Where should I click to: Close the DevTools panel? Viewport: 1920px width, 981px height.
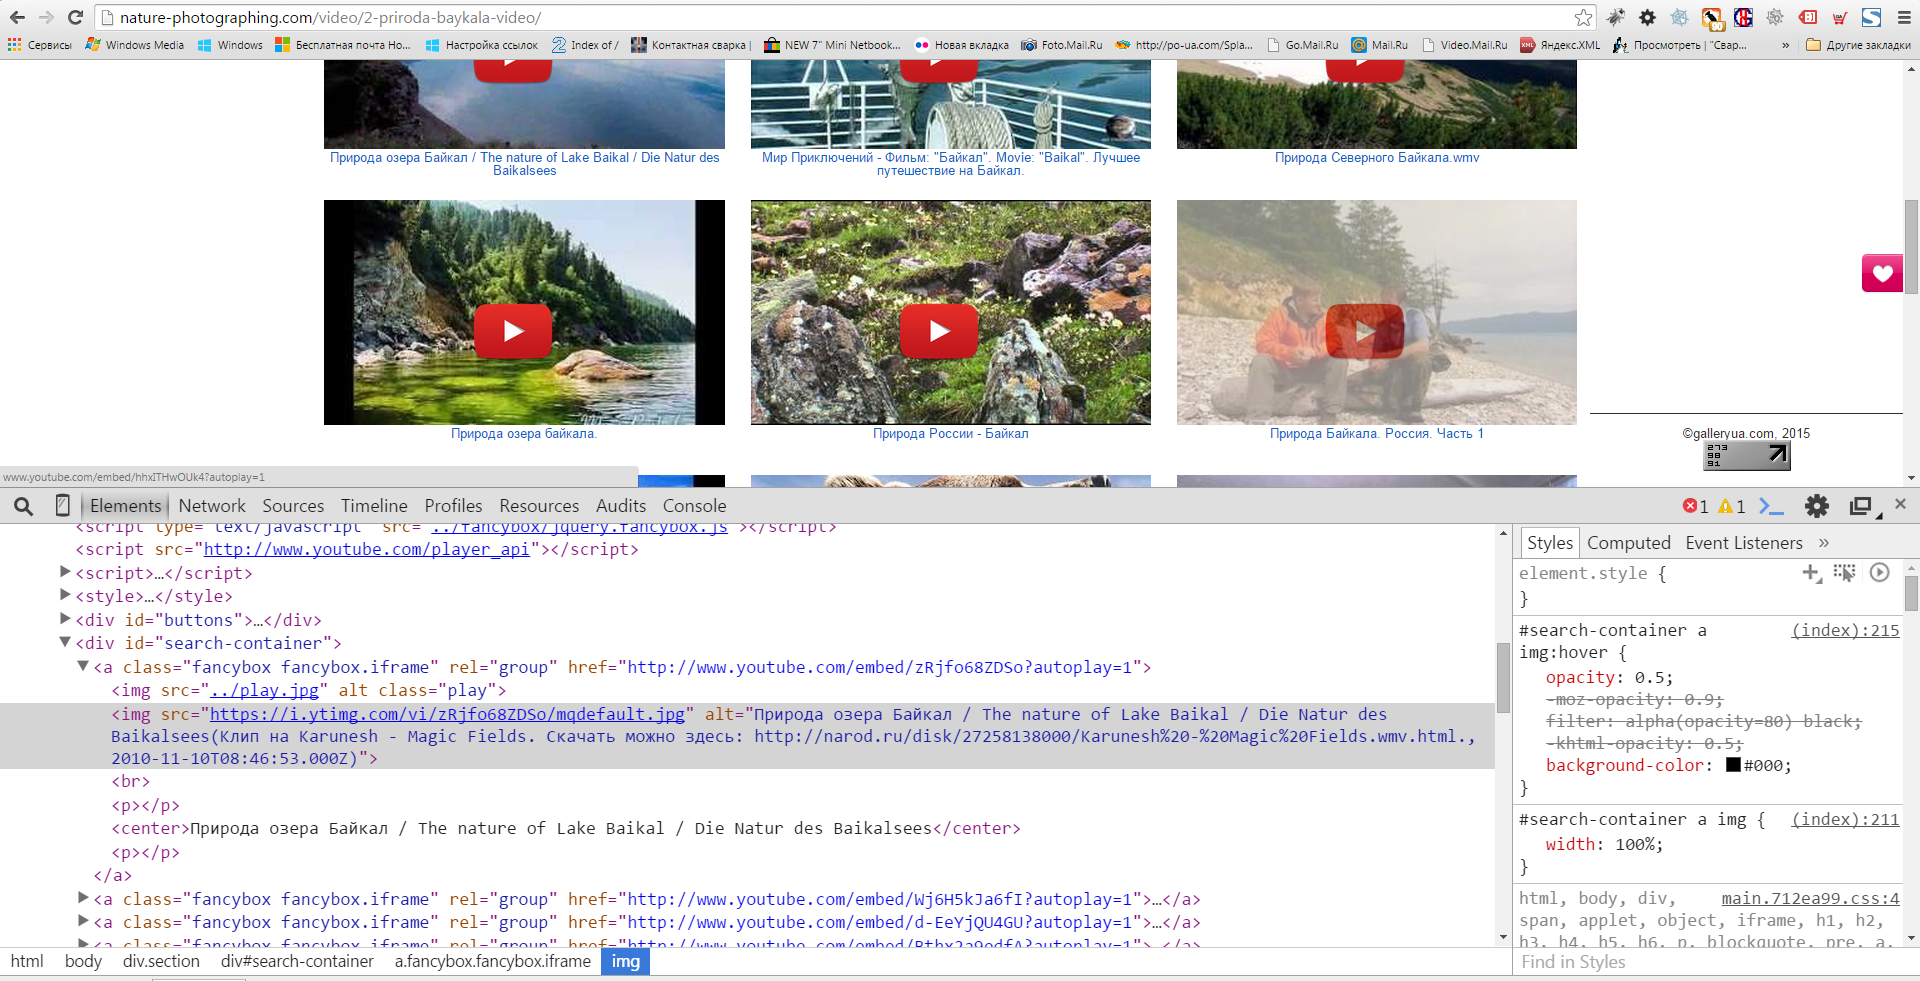[x=1900, y=504]
